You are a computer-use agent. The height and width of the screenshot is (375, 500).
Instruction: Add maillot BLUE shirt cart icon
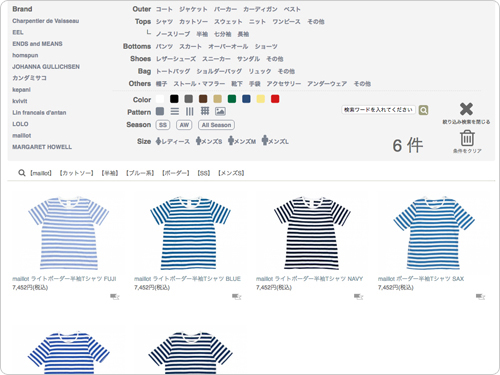coord(237,296)
